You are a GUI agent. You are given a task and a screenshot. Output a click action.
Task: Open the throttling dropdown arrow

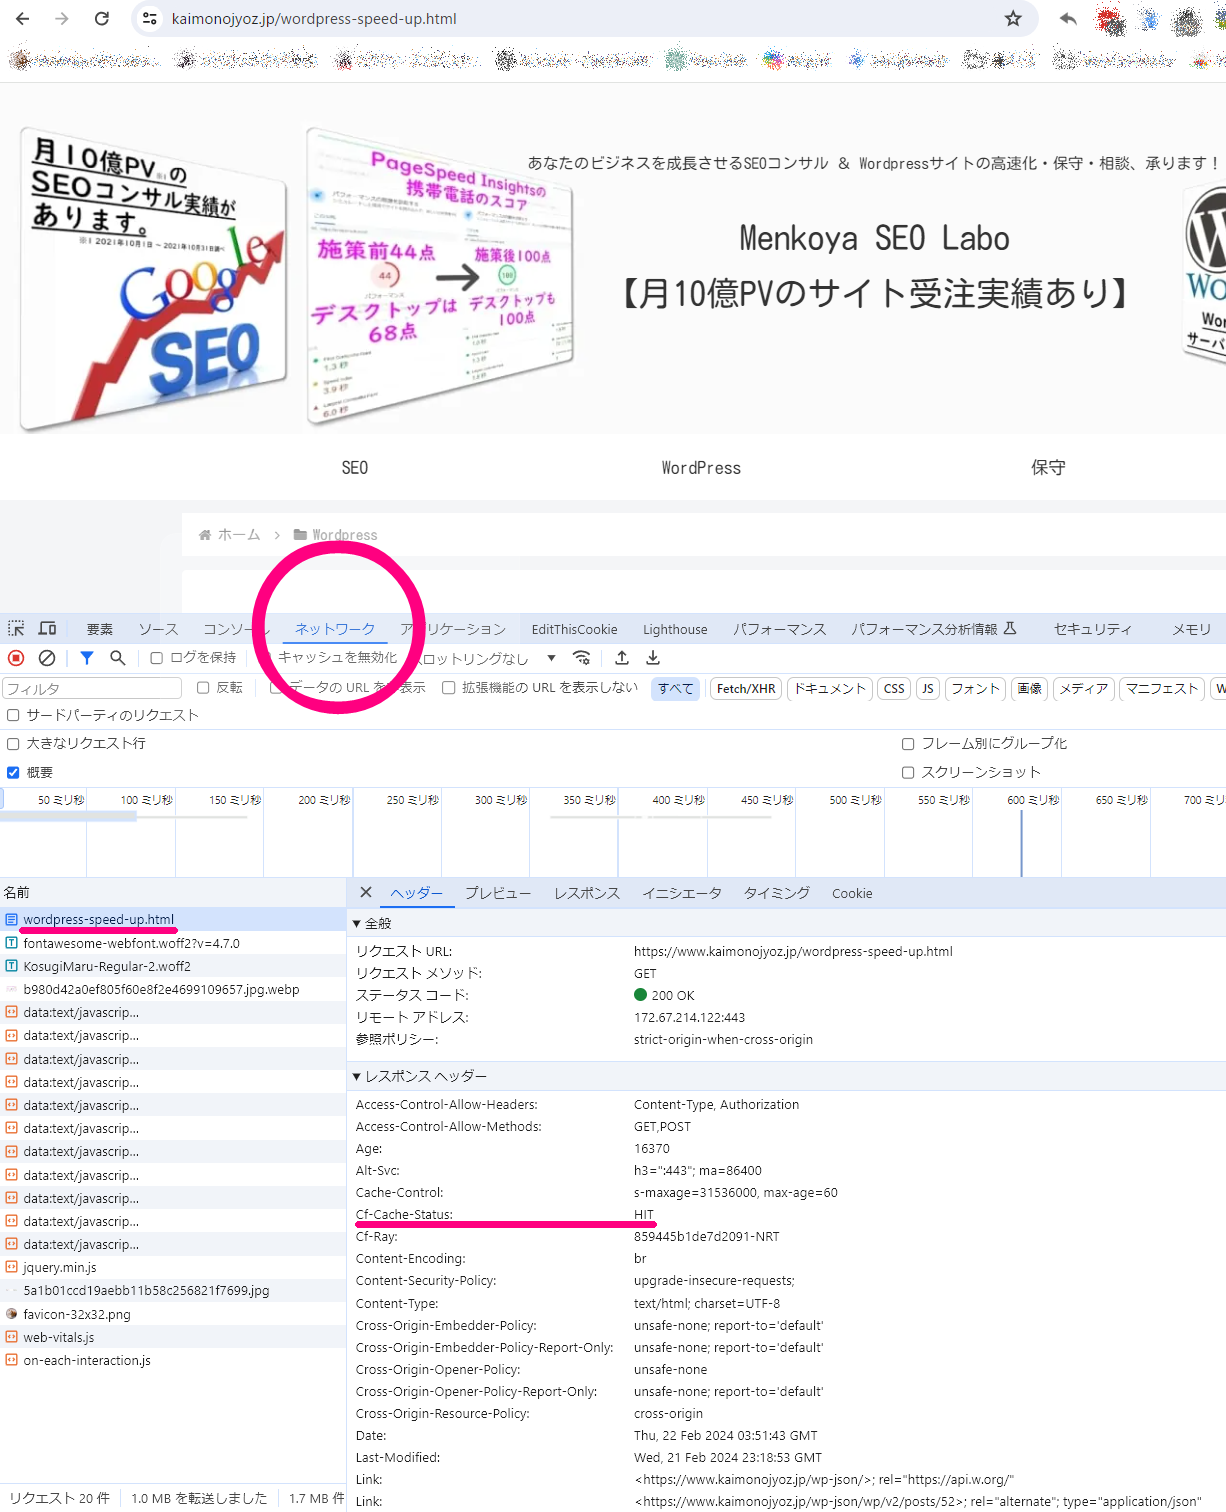pos(551,658)
